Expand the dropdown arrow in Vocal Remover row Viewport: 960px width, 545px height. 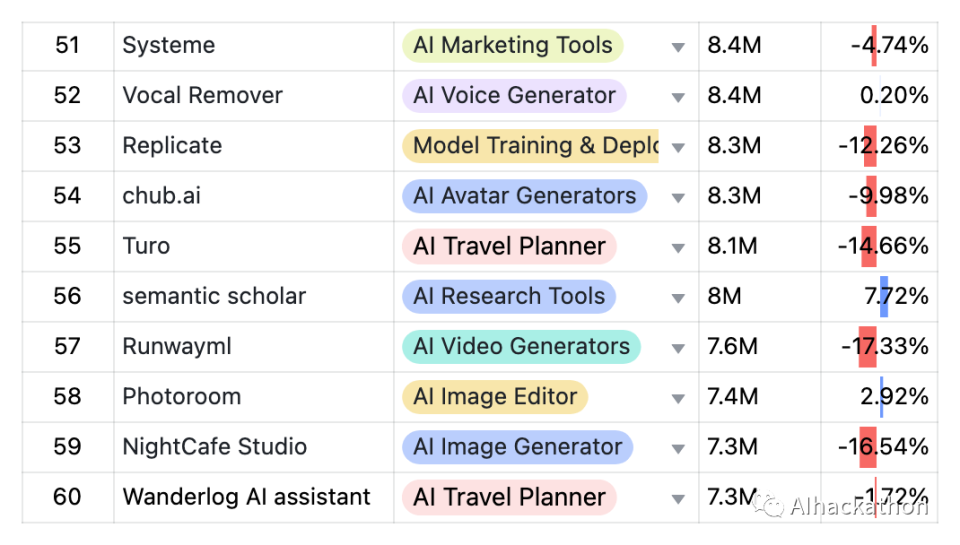click(678, 97)
